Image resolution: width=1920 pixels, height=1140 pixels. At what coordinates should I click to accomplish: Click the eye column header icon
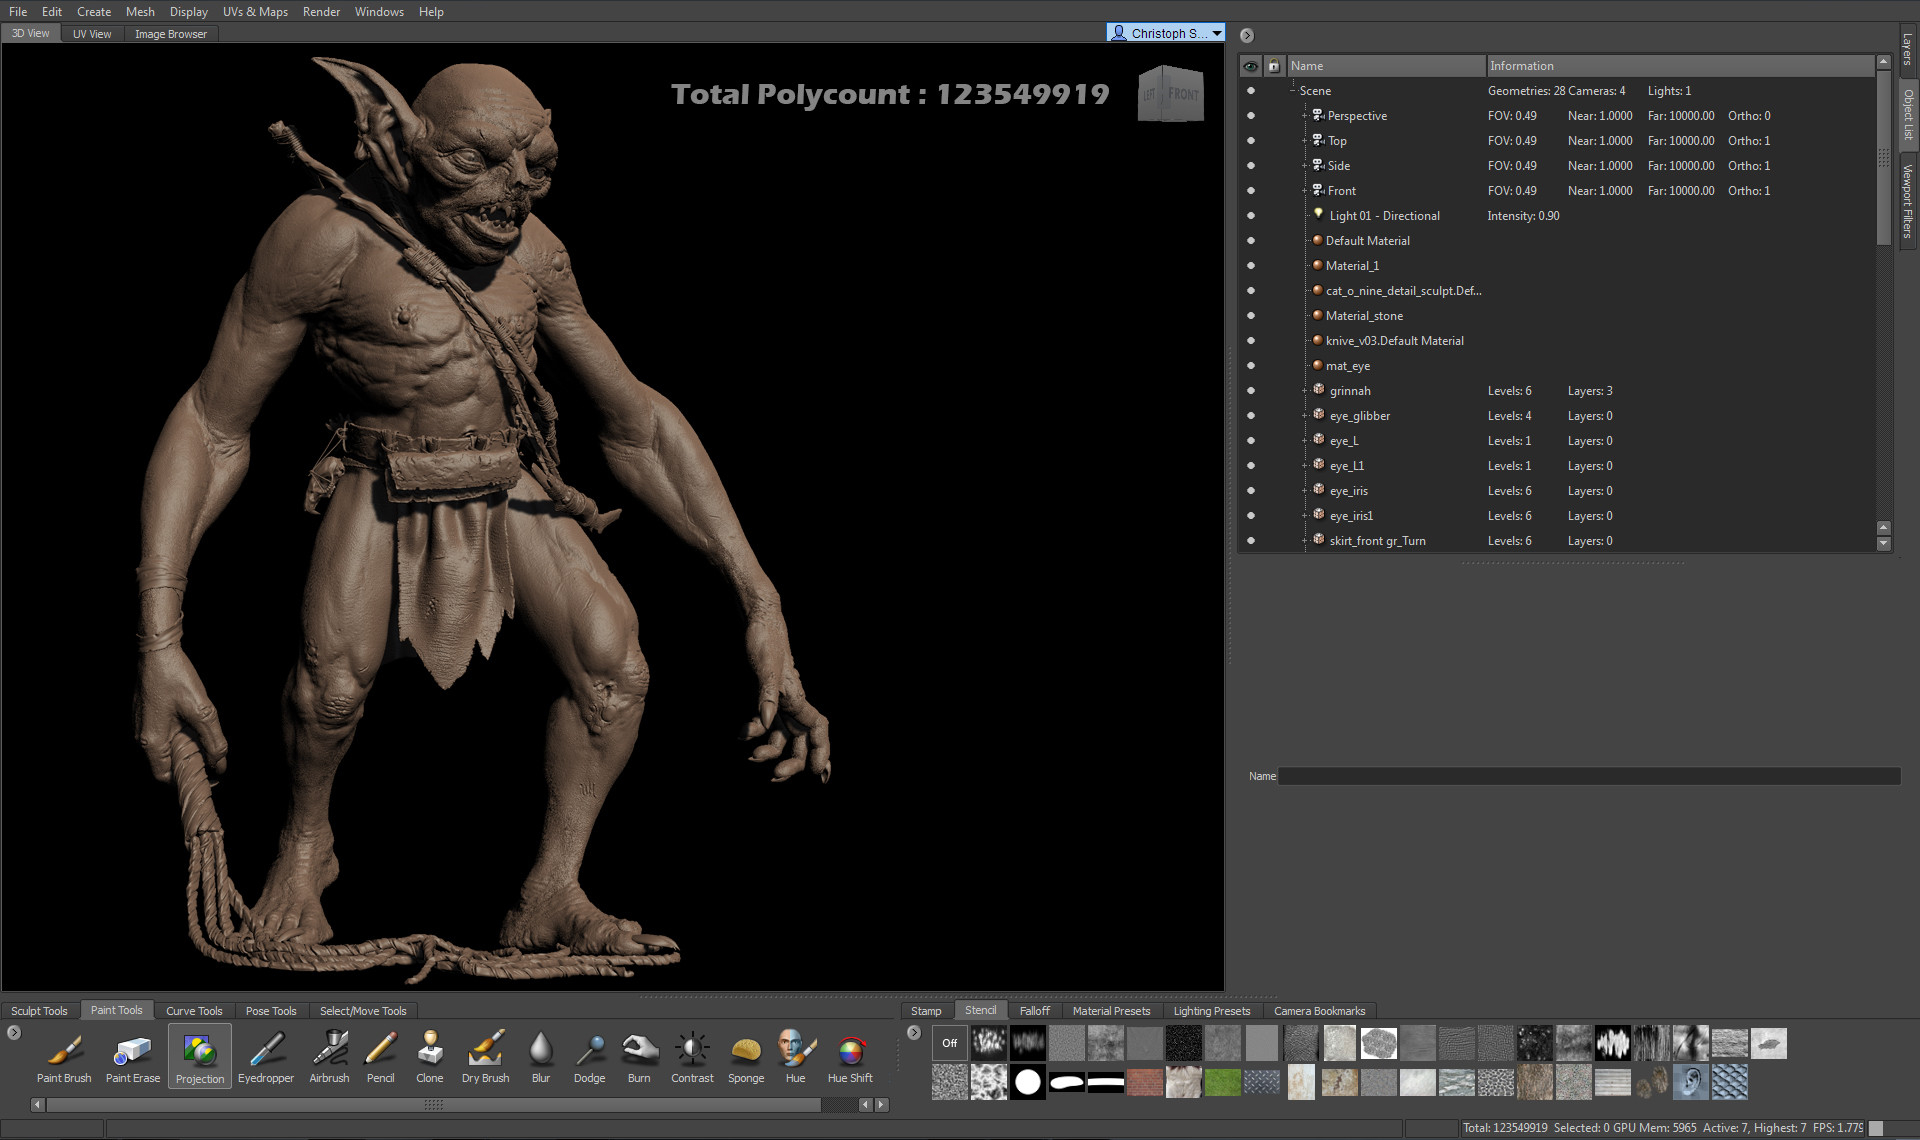coord(1250,66)
